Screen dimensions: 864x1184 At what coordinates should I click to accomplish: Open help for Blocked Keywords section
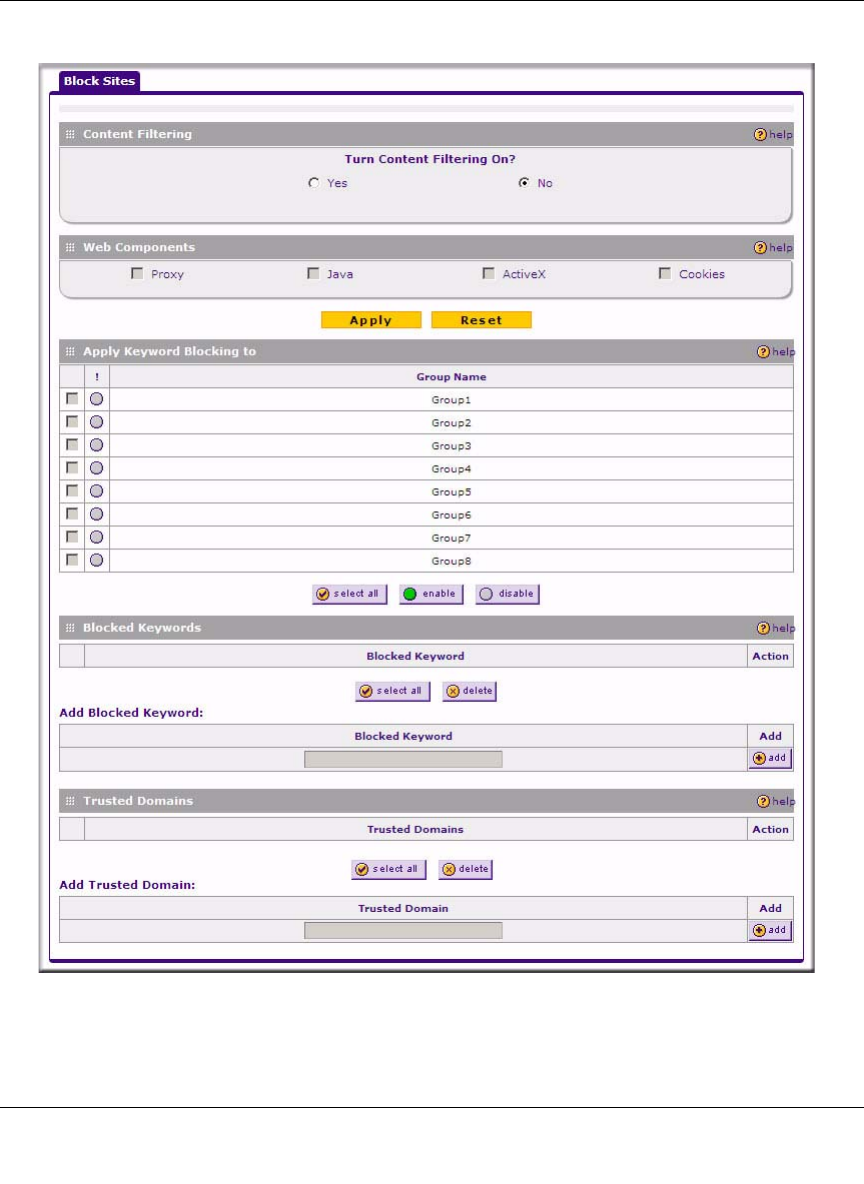click(776, 628)
